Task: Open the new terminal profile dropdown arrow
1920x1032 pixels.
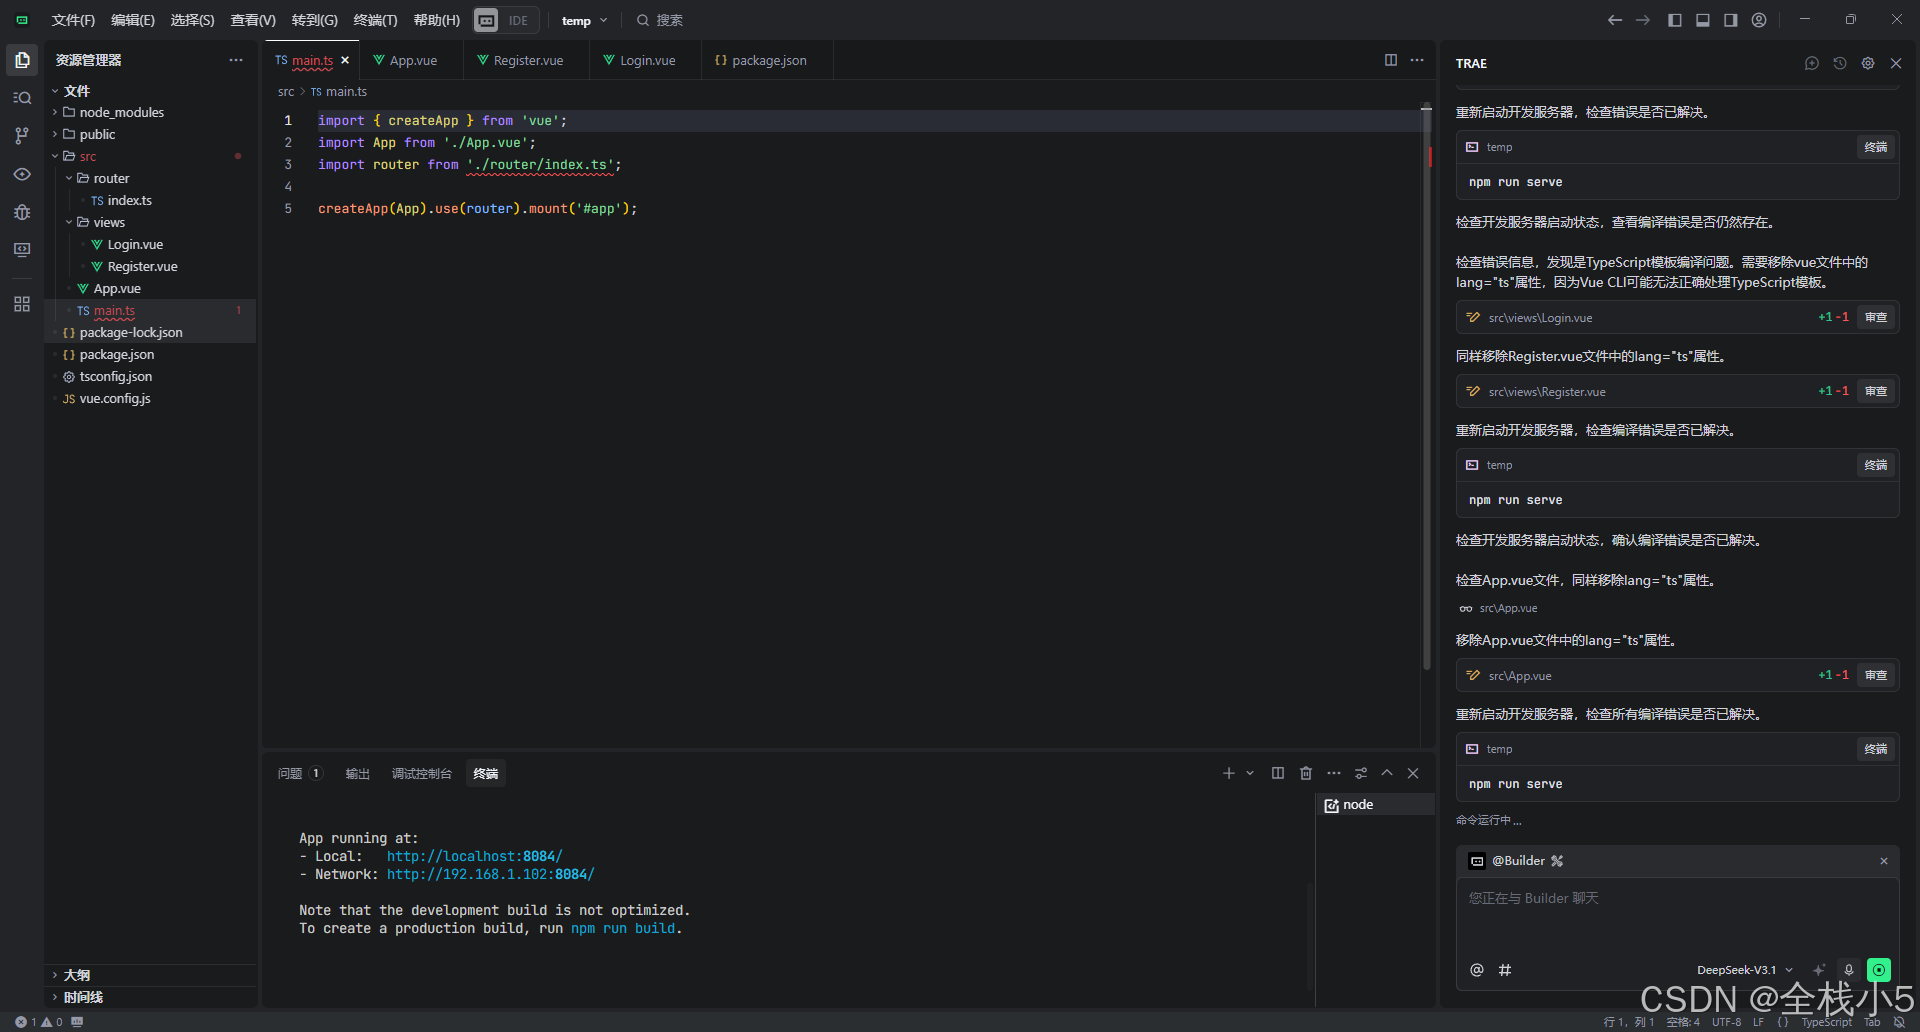Action: [x=1250, y=773]
